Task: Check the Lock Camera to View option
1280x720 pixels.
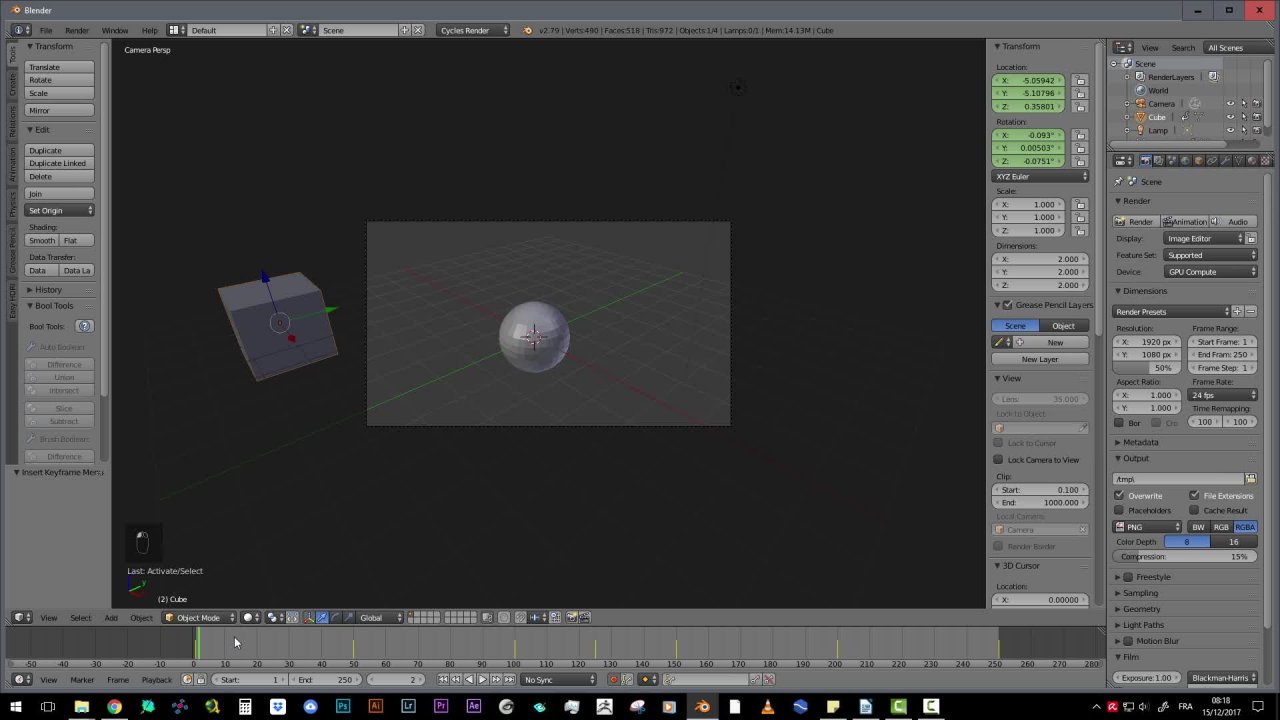Action: (998, 459)
